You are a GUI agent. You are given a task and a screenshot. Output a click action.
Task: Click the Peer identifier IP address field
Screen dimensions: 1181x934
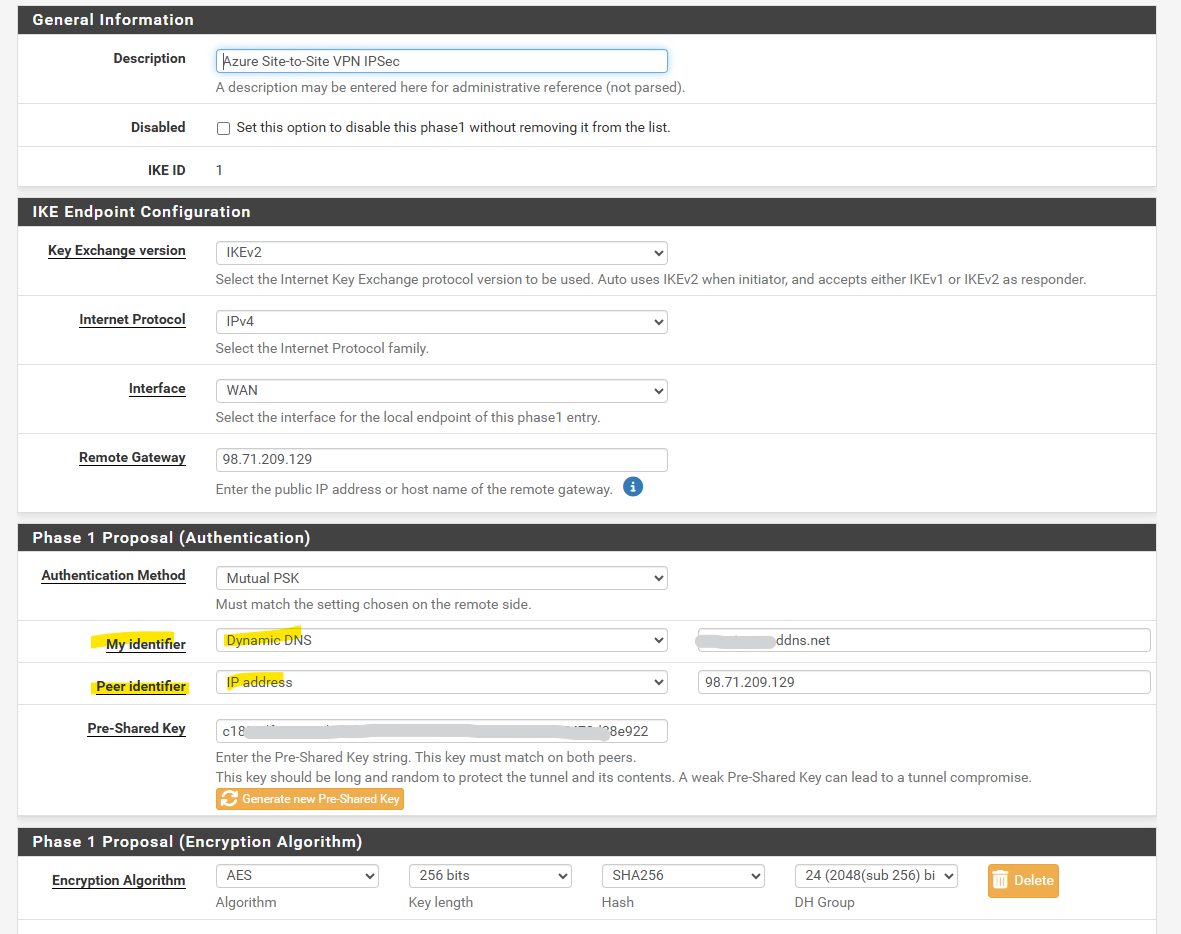(923, 682)
